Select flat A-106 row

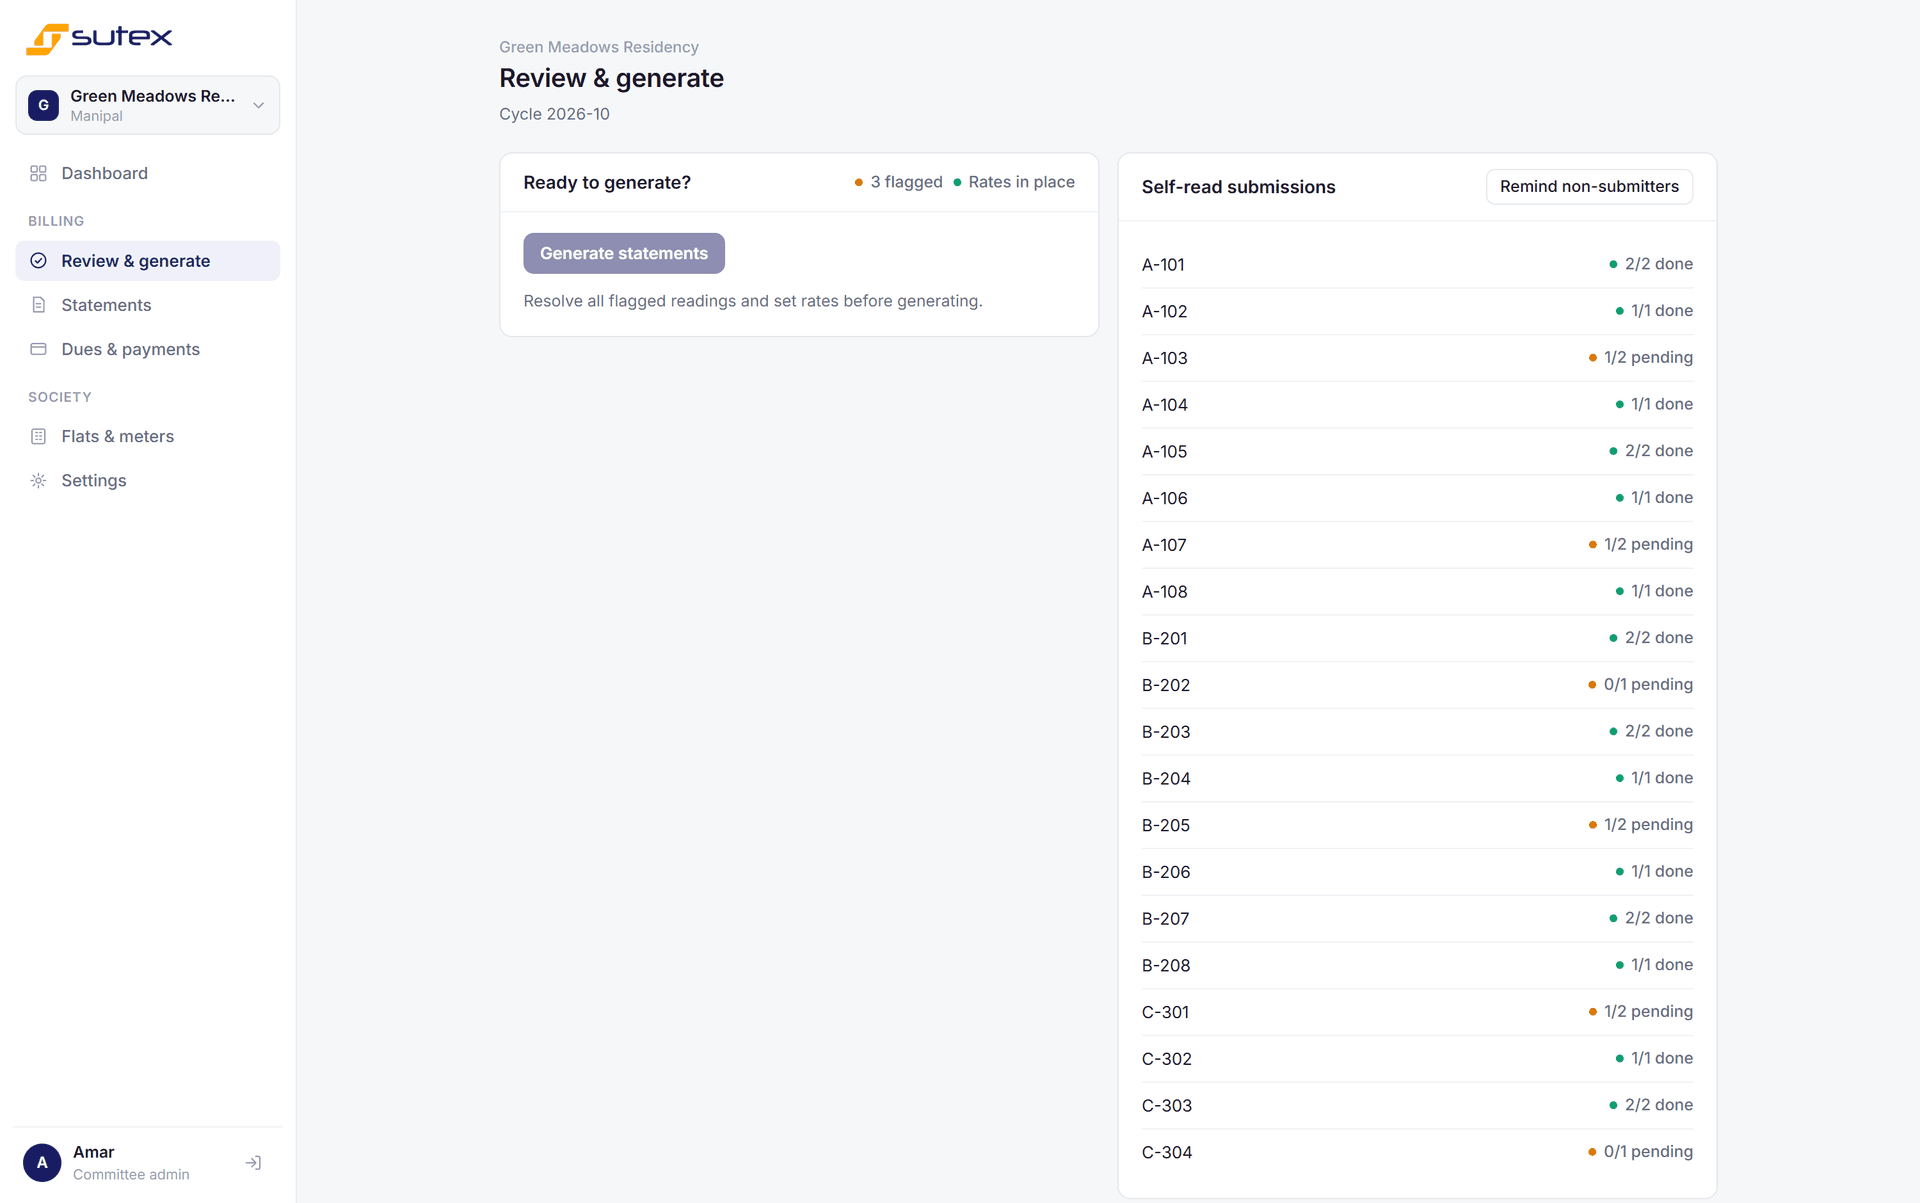click(x=1417, y=498)
